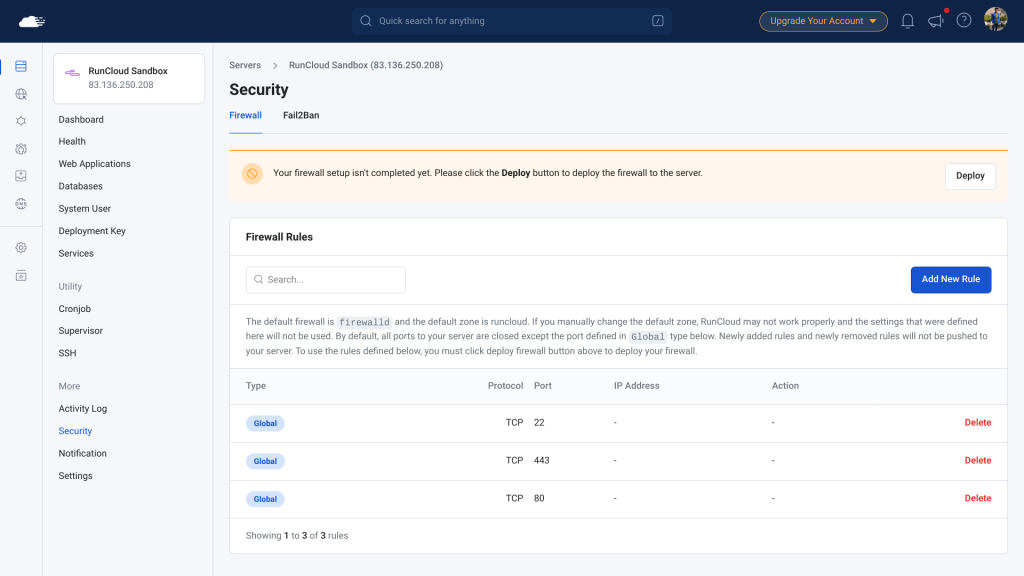Click the Servers breadcrumb link
1024x576 pixels.
(x=245, y=65)
